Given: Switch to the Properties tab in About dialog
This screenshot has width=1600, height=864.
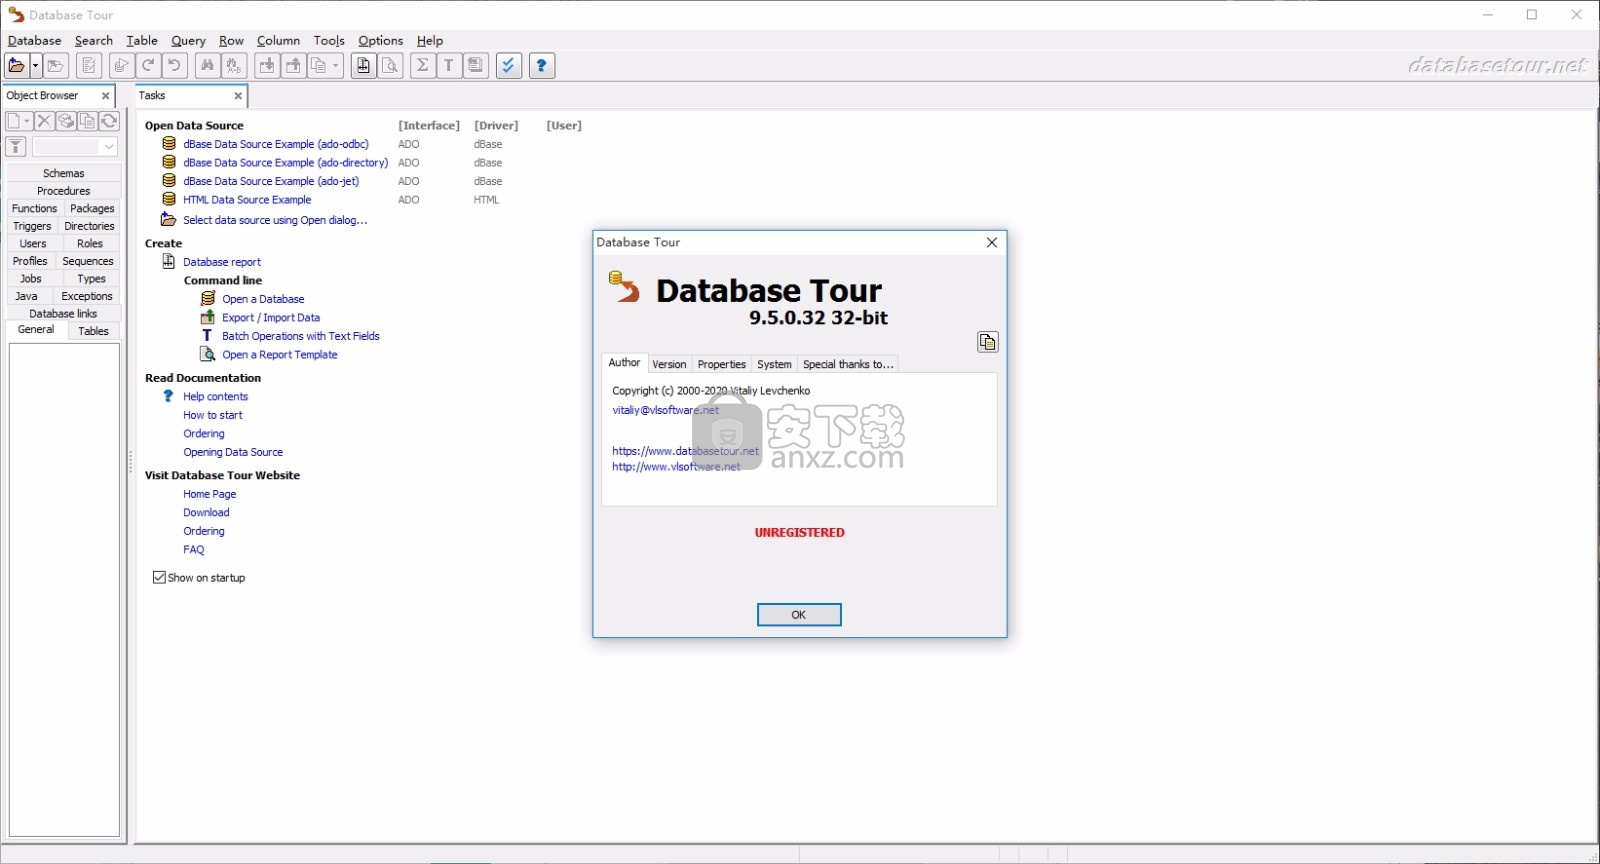Looking at the screenshot, I should 722,364.
